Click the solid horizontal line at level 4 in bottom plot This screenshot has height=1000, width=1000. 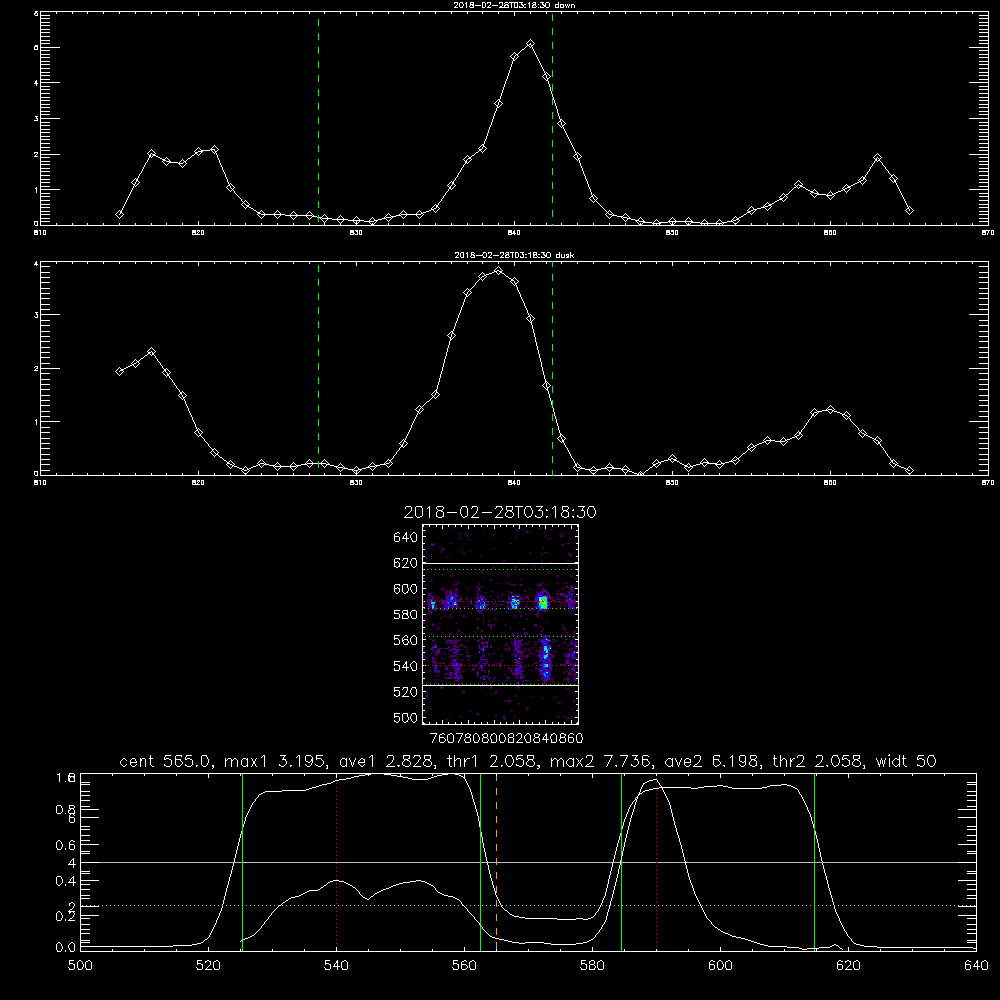point(528,862)
